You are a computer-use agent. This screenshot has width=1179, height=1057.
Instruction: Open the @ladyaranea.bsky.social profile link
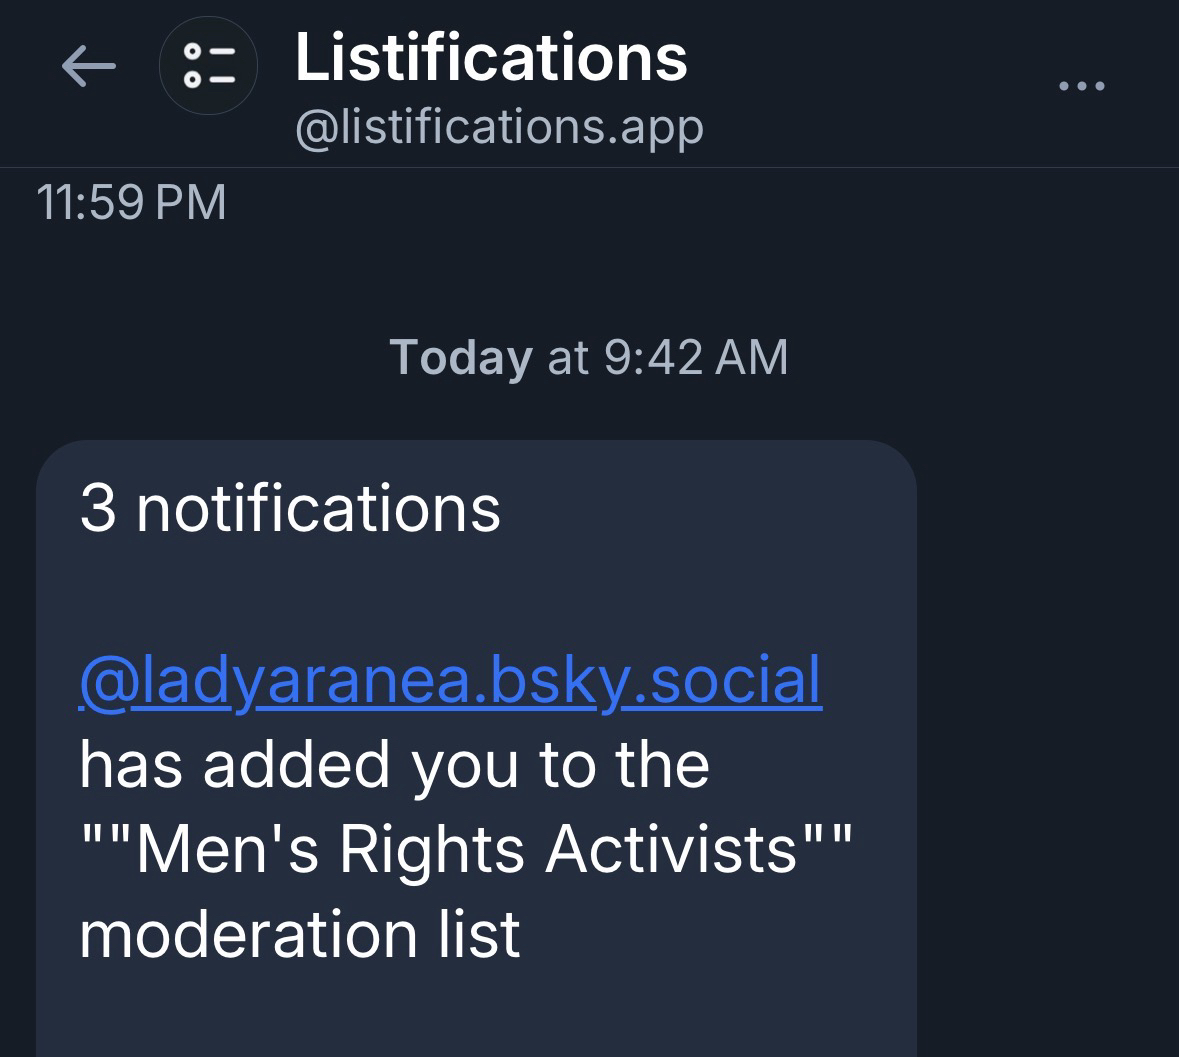click(x=450, y=680)
